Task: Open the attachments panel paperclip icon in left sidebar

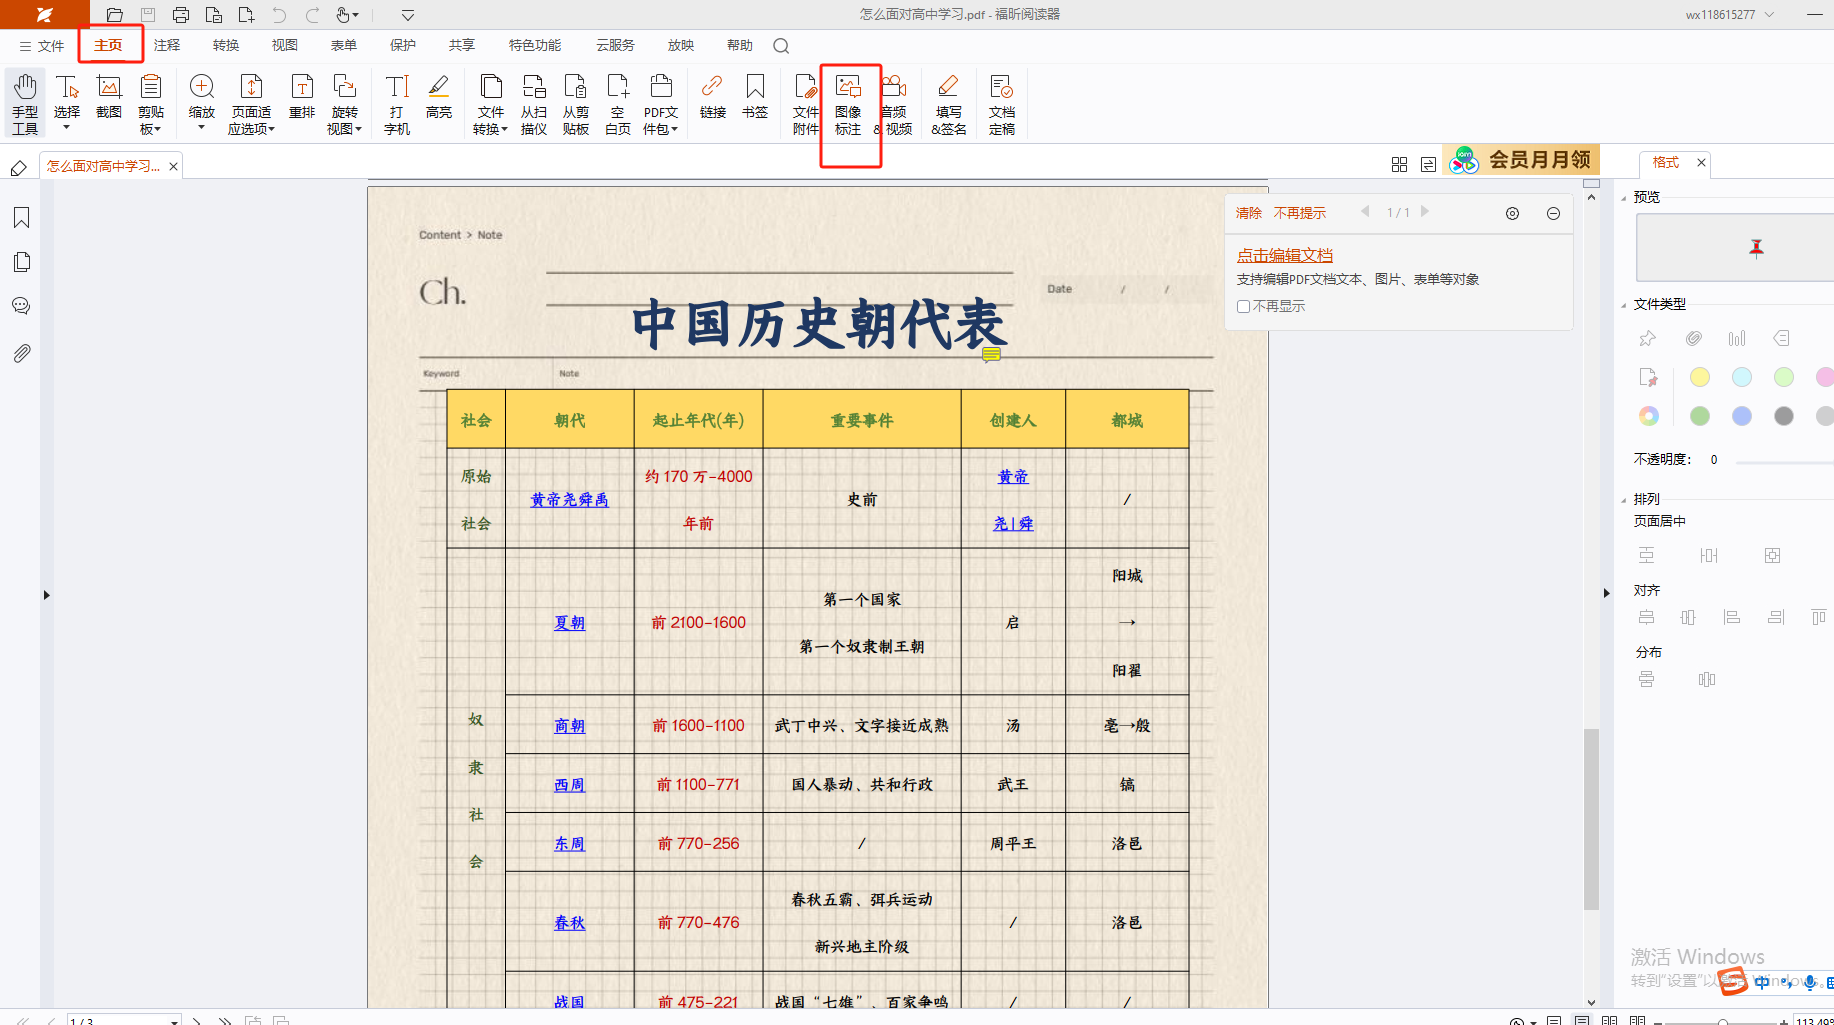Action: point(21,353)
